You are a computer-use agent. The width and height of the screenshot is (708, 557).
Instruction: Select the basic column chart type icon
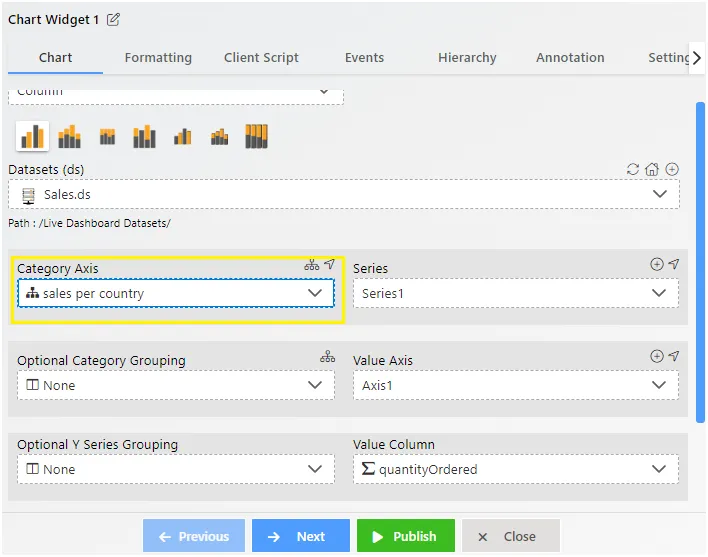point(33,136)
